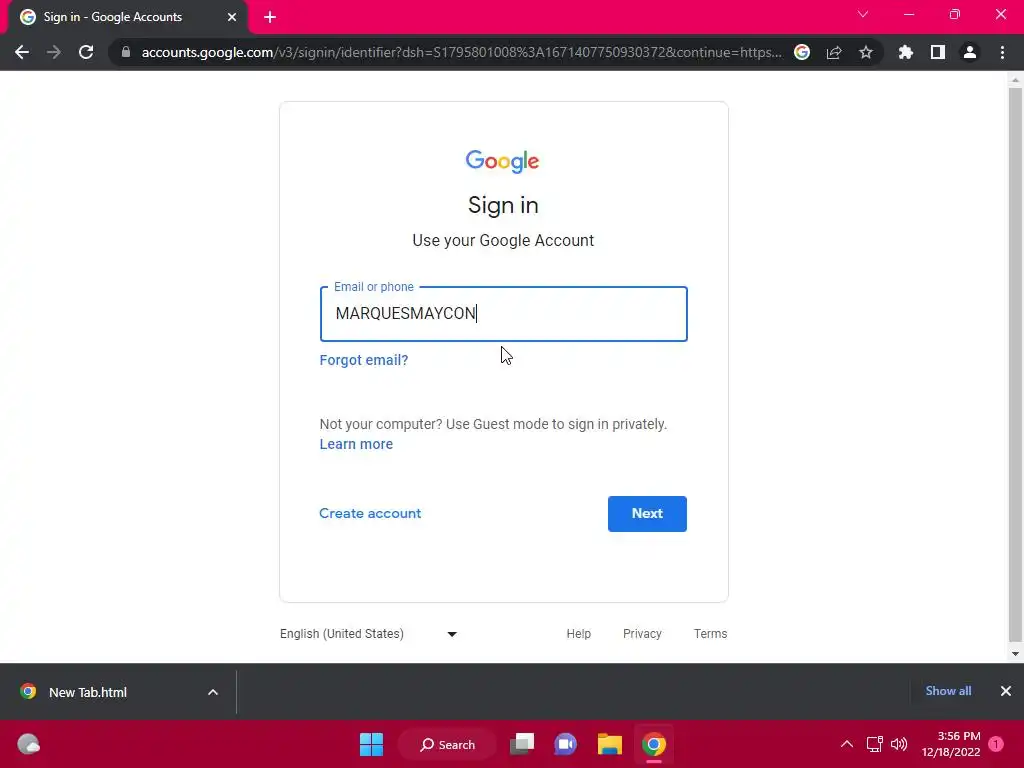Reload the Google sign-in page
1024x768 pixels.
(86, 52)
